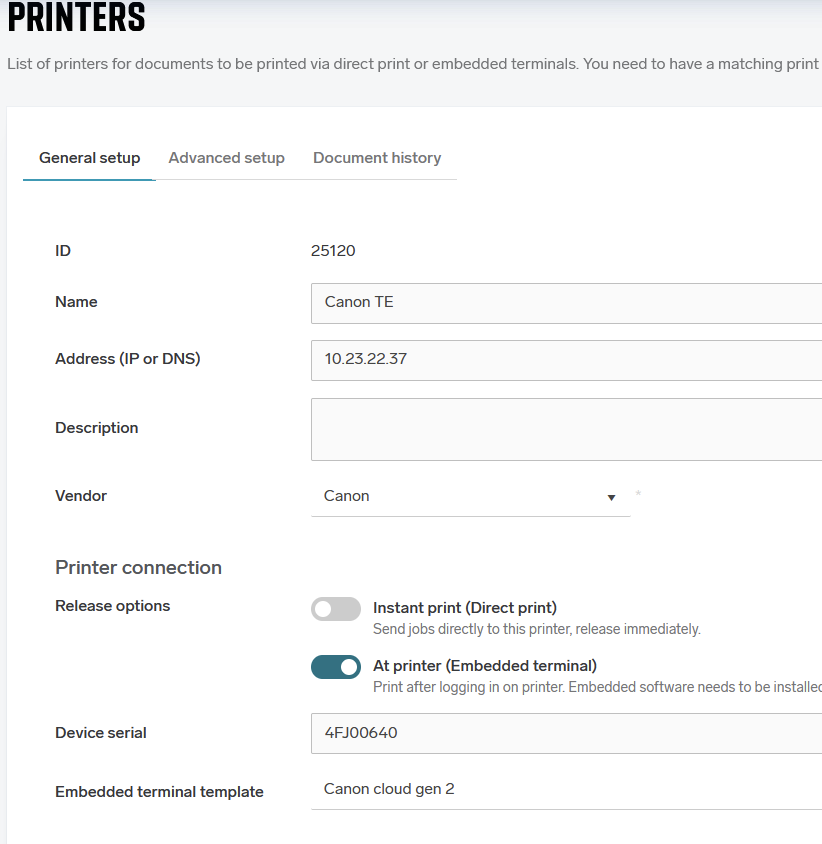The width and height of the screenshot is (822, 844).
Task: Disable At printer (Embedded terminal) toggle
Action: (336, 667)
